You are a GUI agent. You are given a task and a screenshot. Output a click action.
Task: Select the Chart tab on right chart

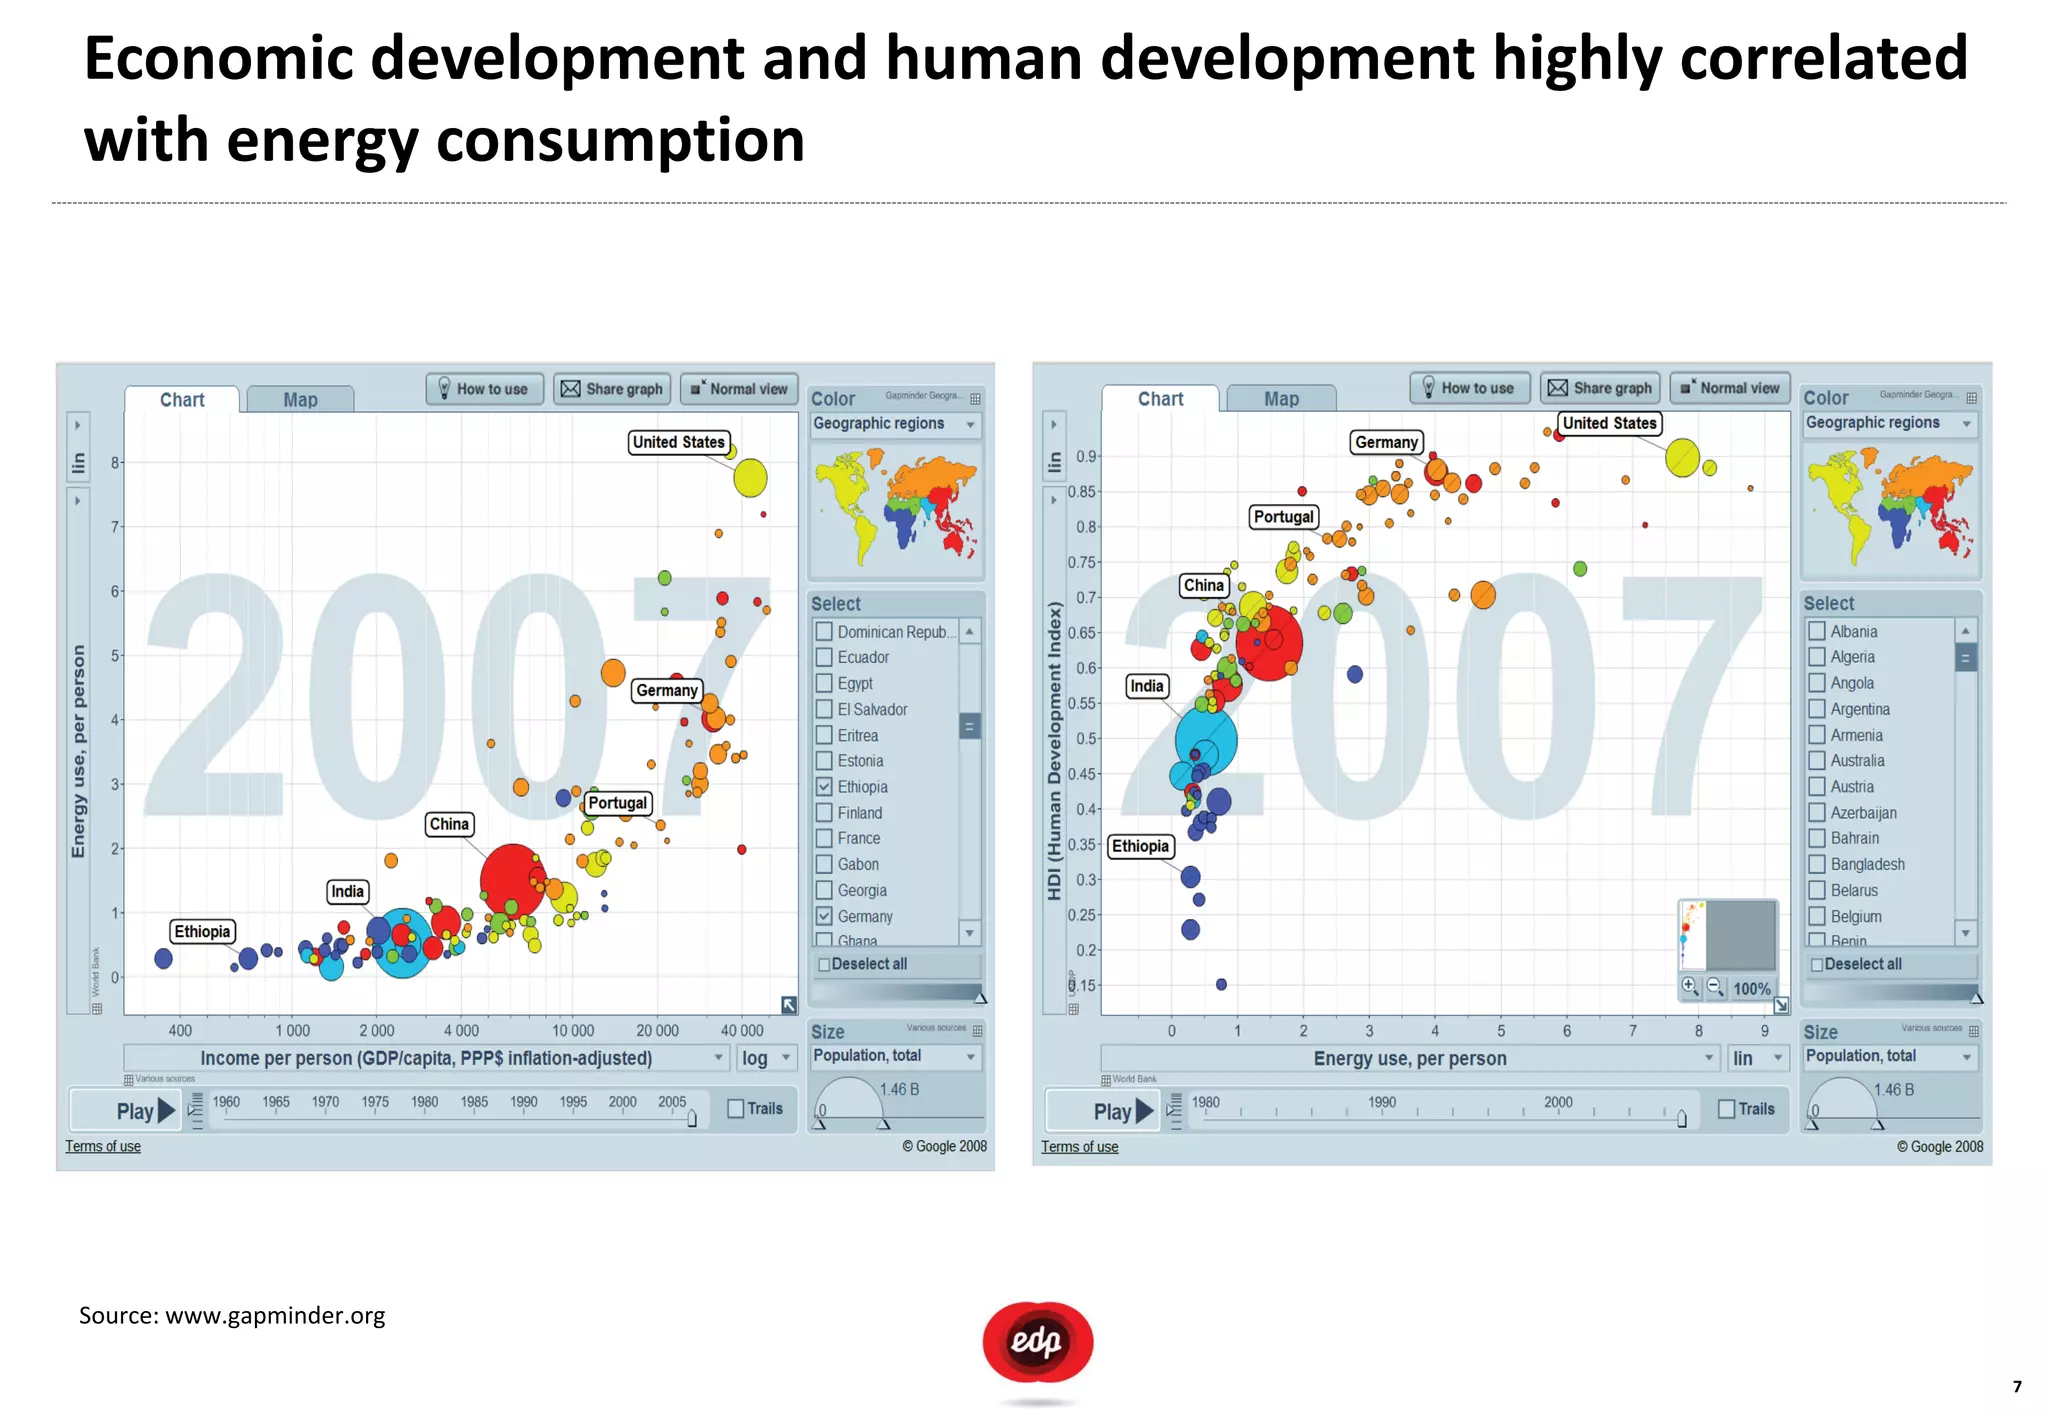(x=1160, y=399)
